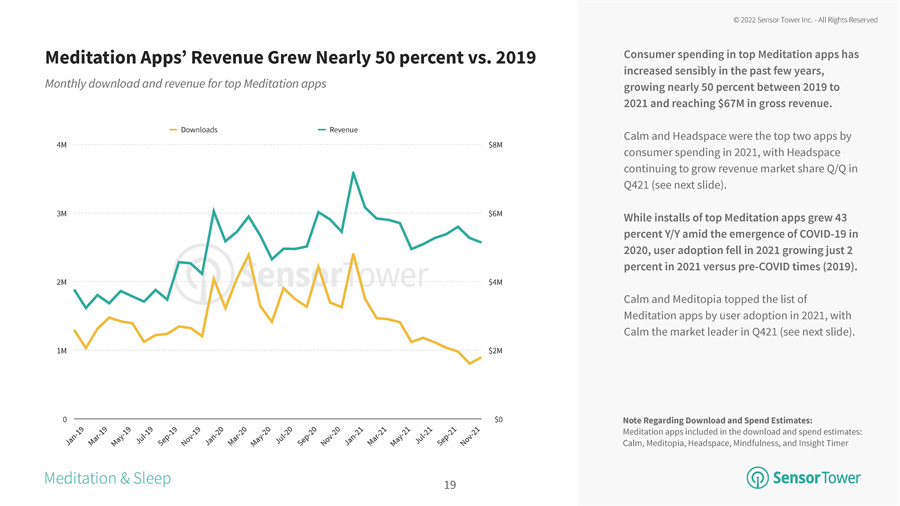The image size is (900, 506).
Task: Click the paragraph beginning 'Calm and Headspace were'
Action: tap(740, 160)
